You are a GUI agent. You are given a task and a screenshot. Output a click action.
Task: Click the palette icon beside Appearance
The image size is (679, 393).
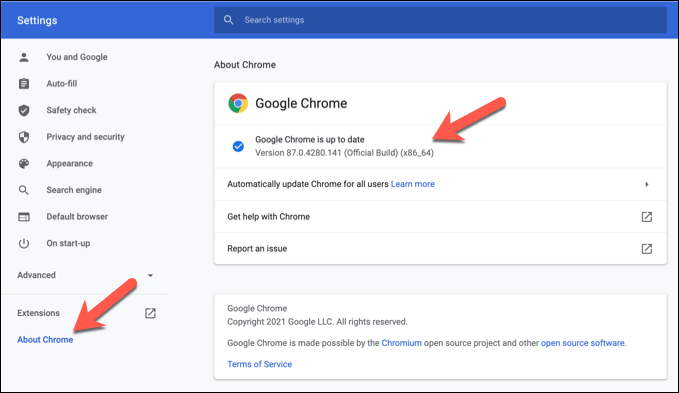[x=24, y=164]
